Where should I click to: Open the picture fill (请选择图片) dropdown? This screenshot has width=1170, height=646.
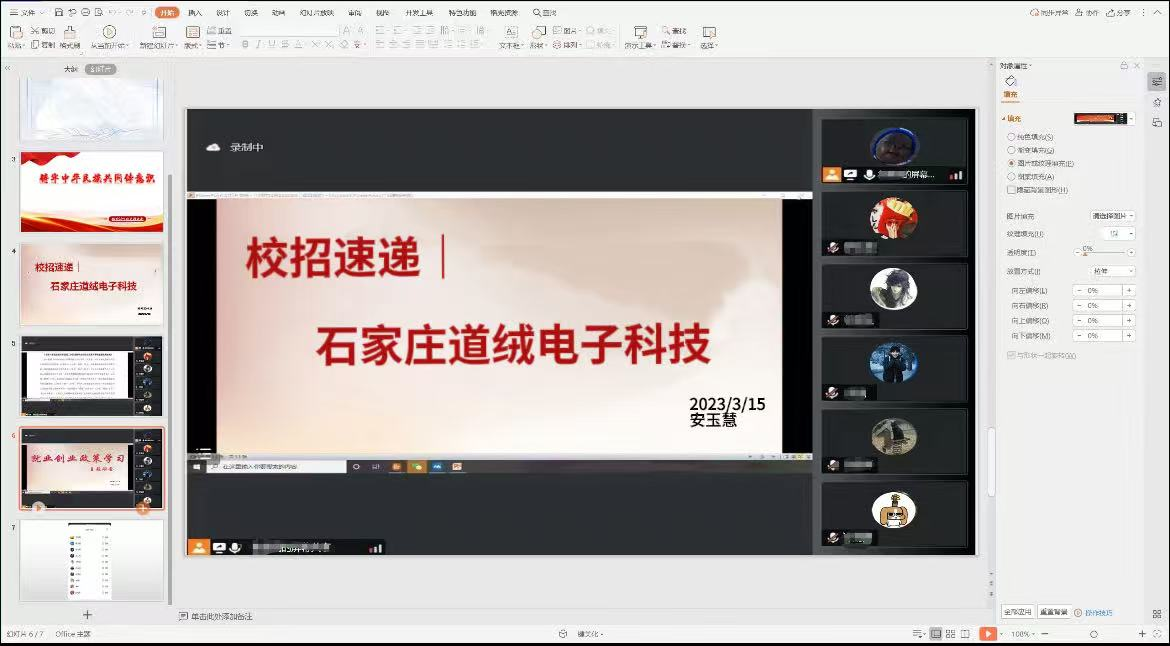click(x=1112, y=216)
